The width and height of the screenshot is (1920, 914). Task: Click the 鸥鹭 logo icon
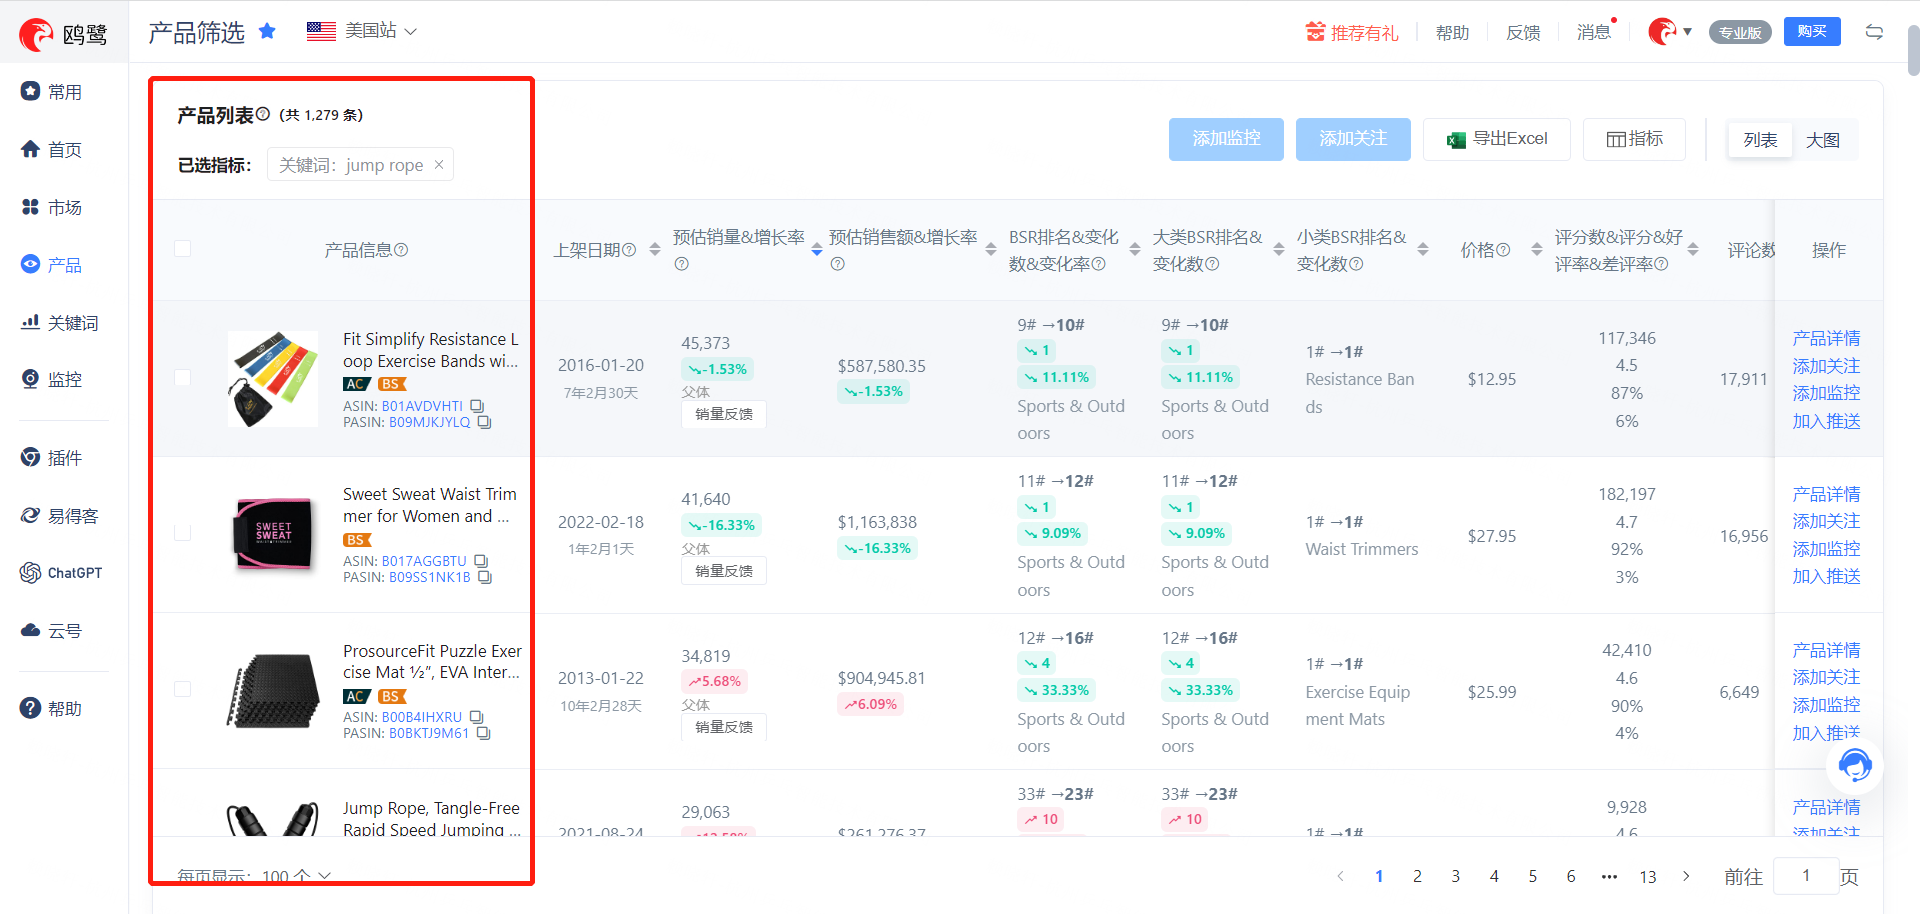36,35
